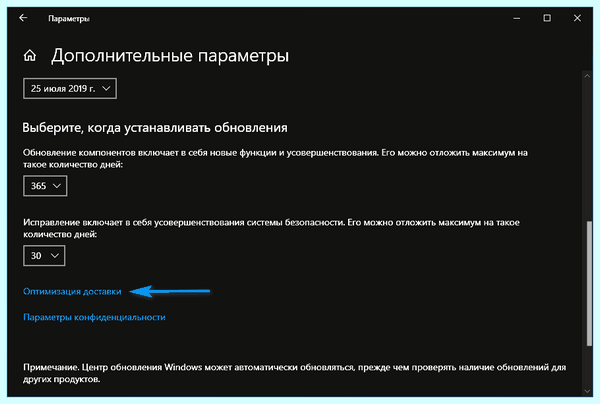The width and height of the screenshot is (600, 404).
Task: Click the Исправление включает description text
Action: 271,228
